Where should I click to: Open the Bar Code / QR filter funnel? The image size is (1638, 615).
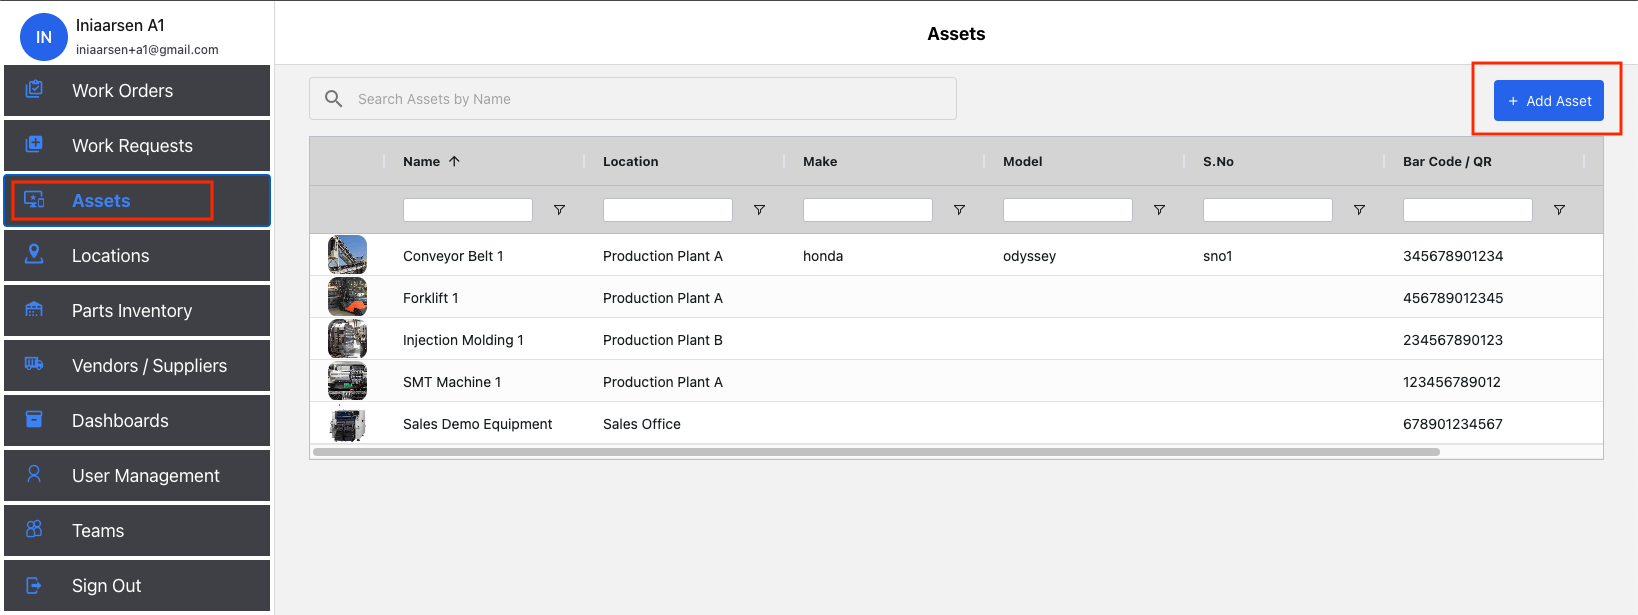point(1559,210)
